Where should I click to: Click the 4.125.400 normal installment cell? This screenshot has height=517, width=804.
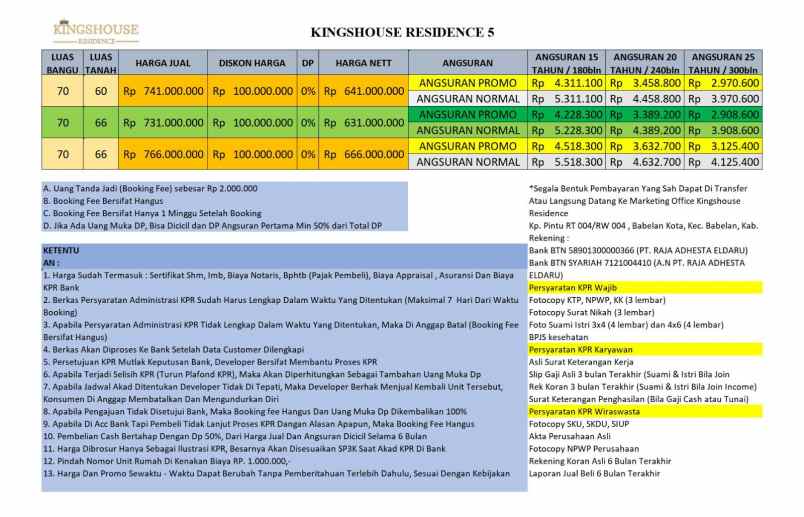tap(724, 162)
